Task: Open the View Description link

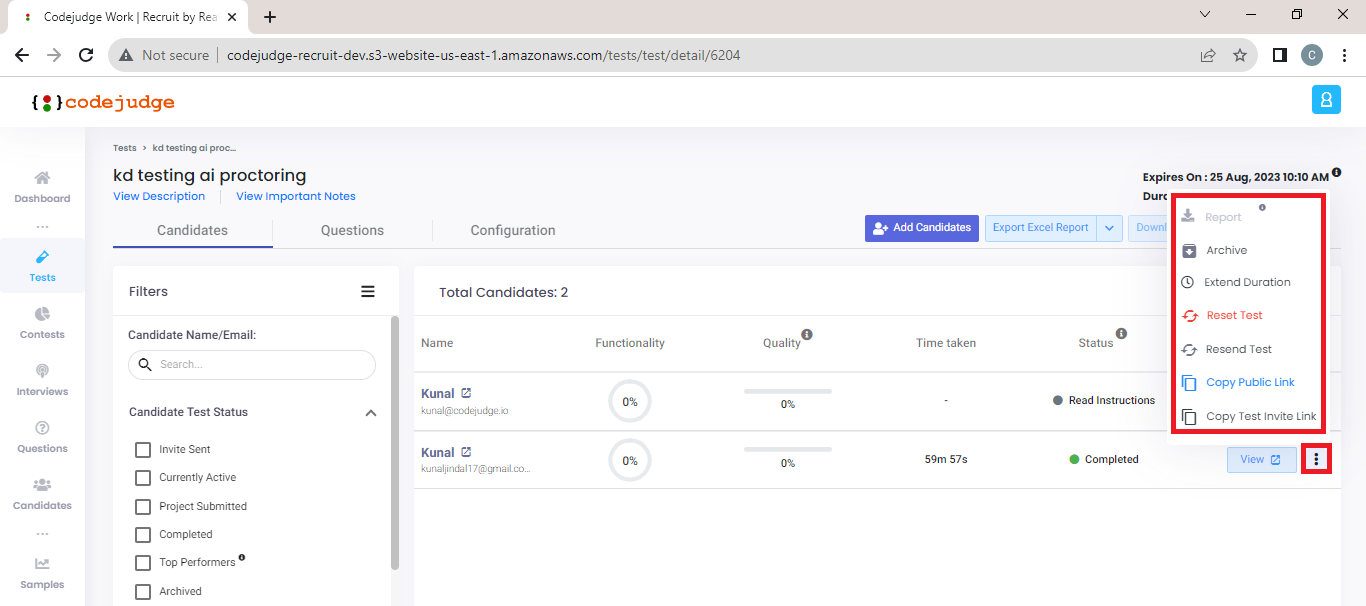Action: point(159,196)
